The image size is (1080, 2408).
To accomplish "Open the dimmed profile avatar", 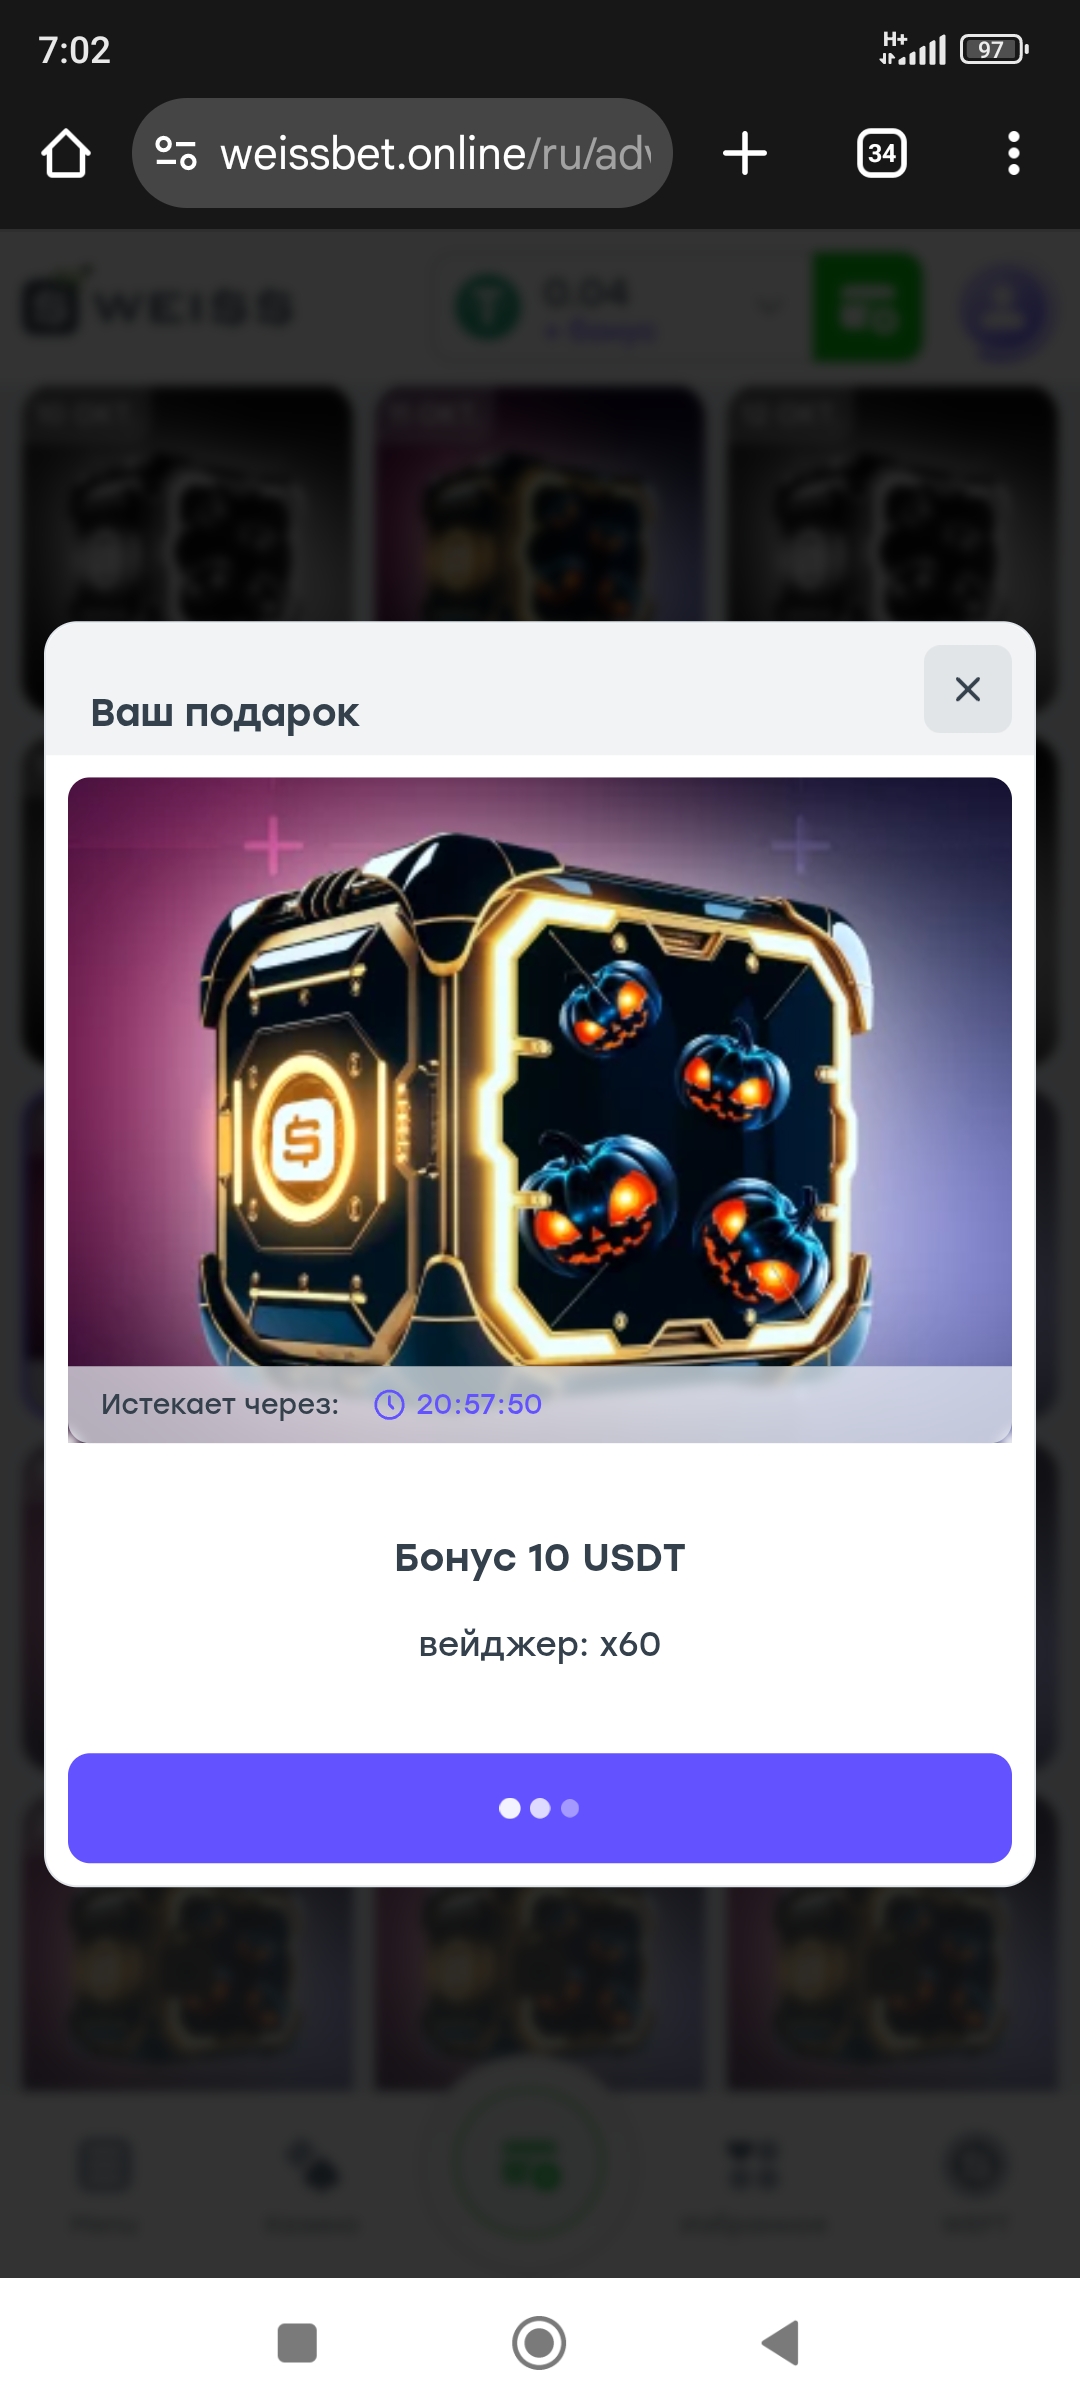I will pyautogui.click(x=1003, y=308).
